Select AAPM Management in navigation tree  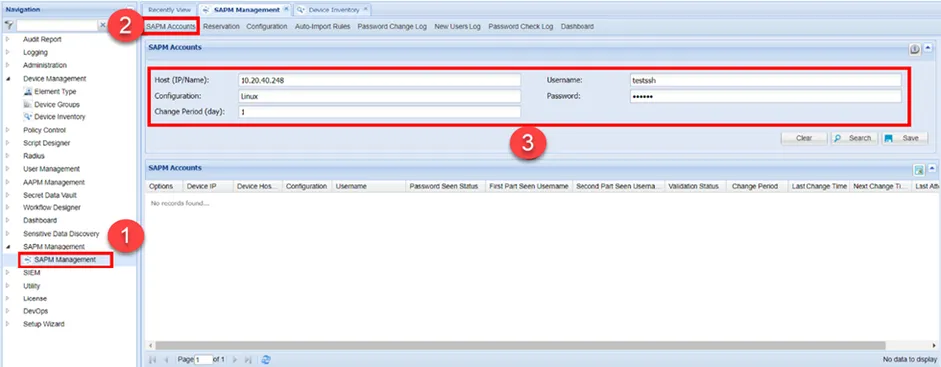click(x=54, y=182)
